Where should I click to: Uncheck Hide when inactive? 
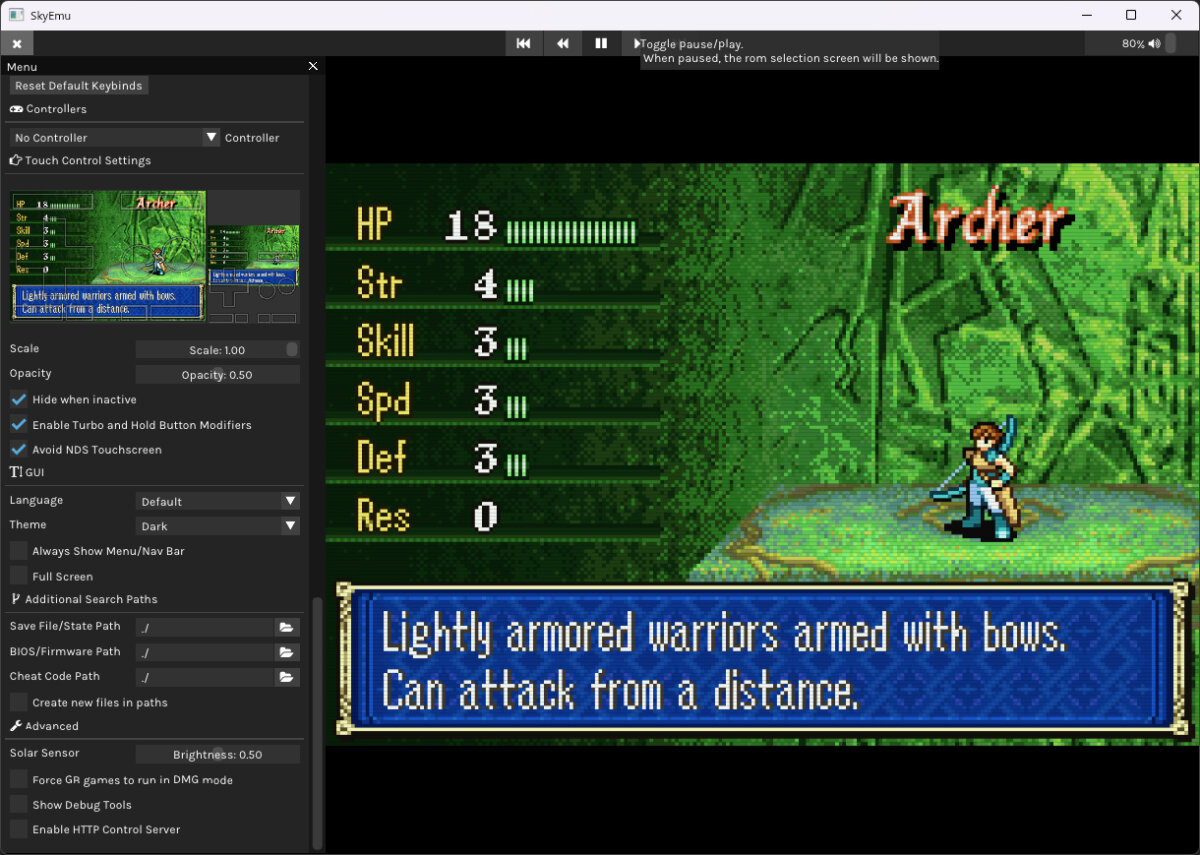tap(19, 399)
